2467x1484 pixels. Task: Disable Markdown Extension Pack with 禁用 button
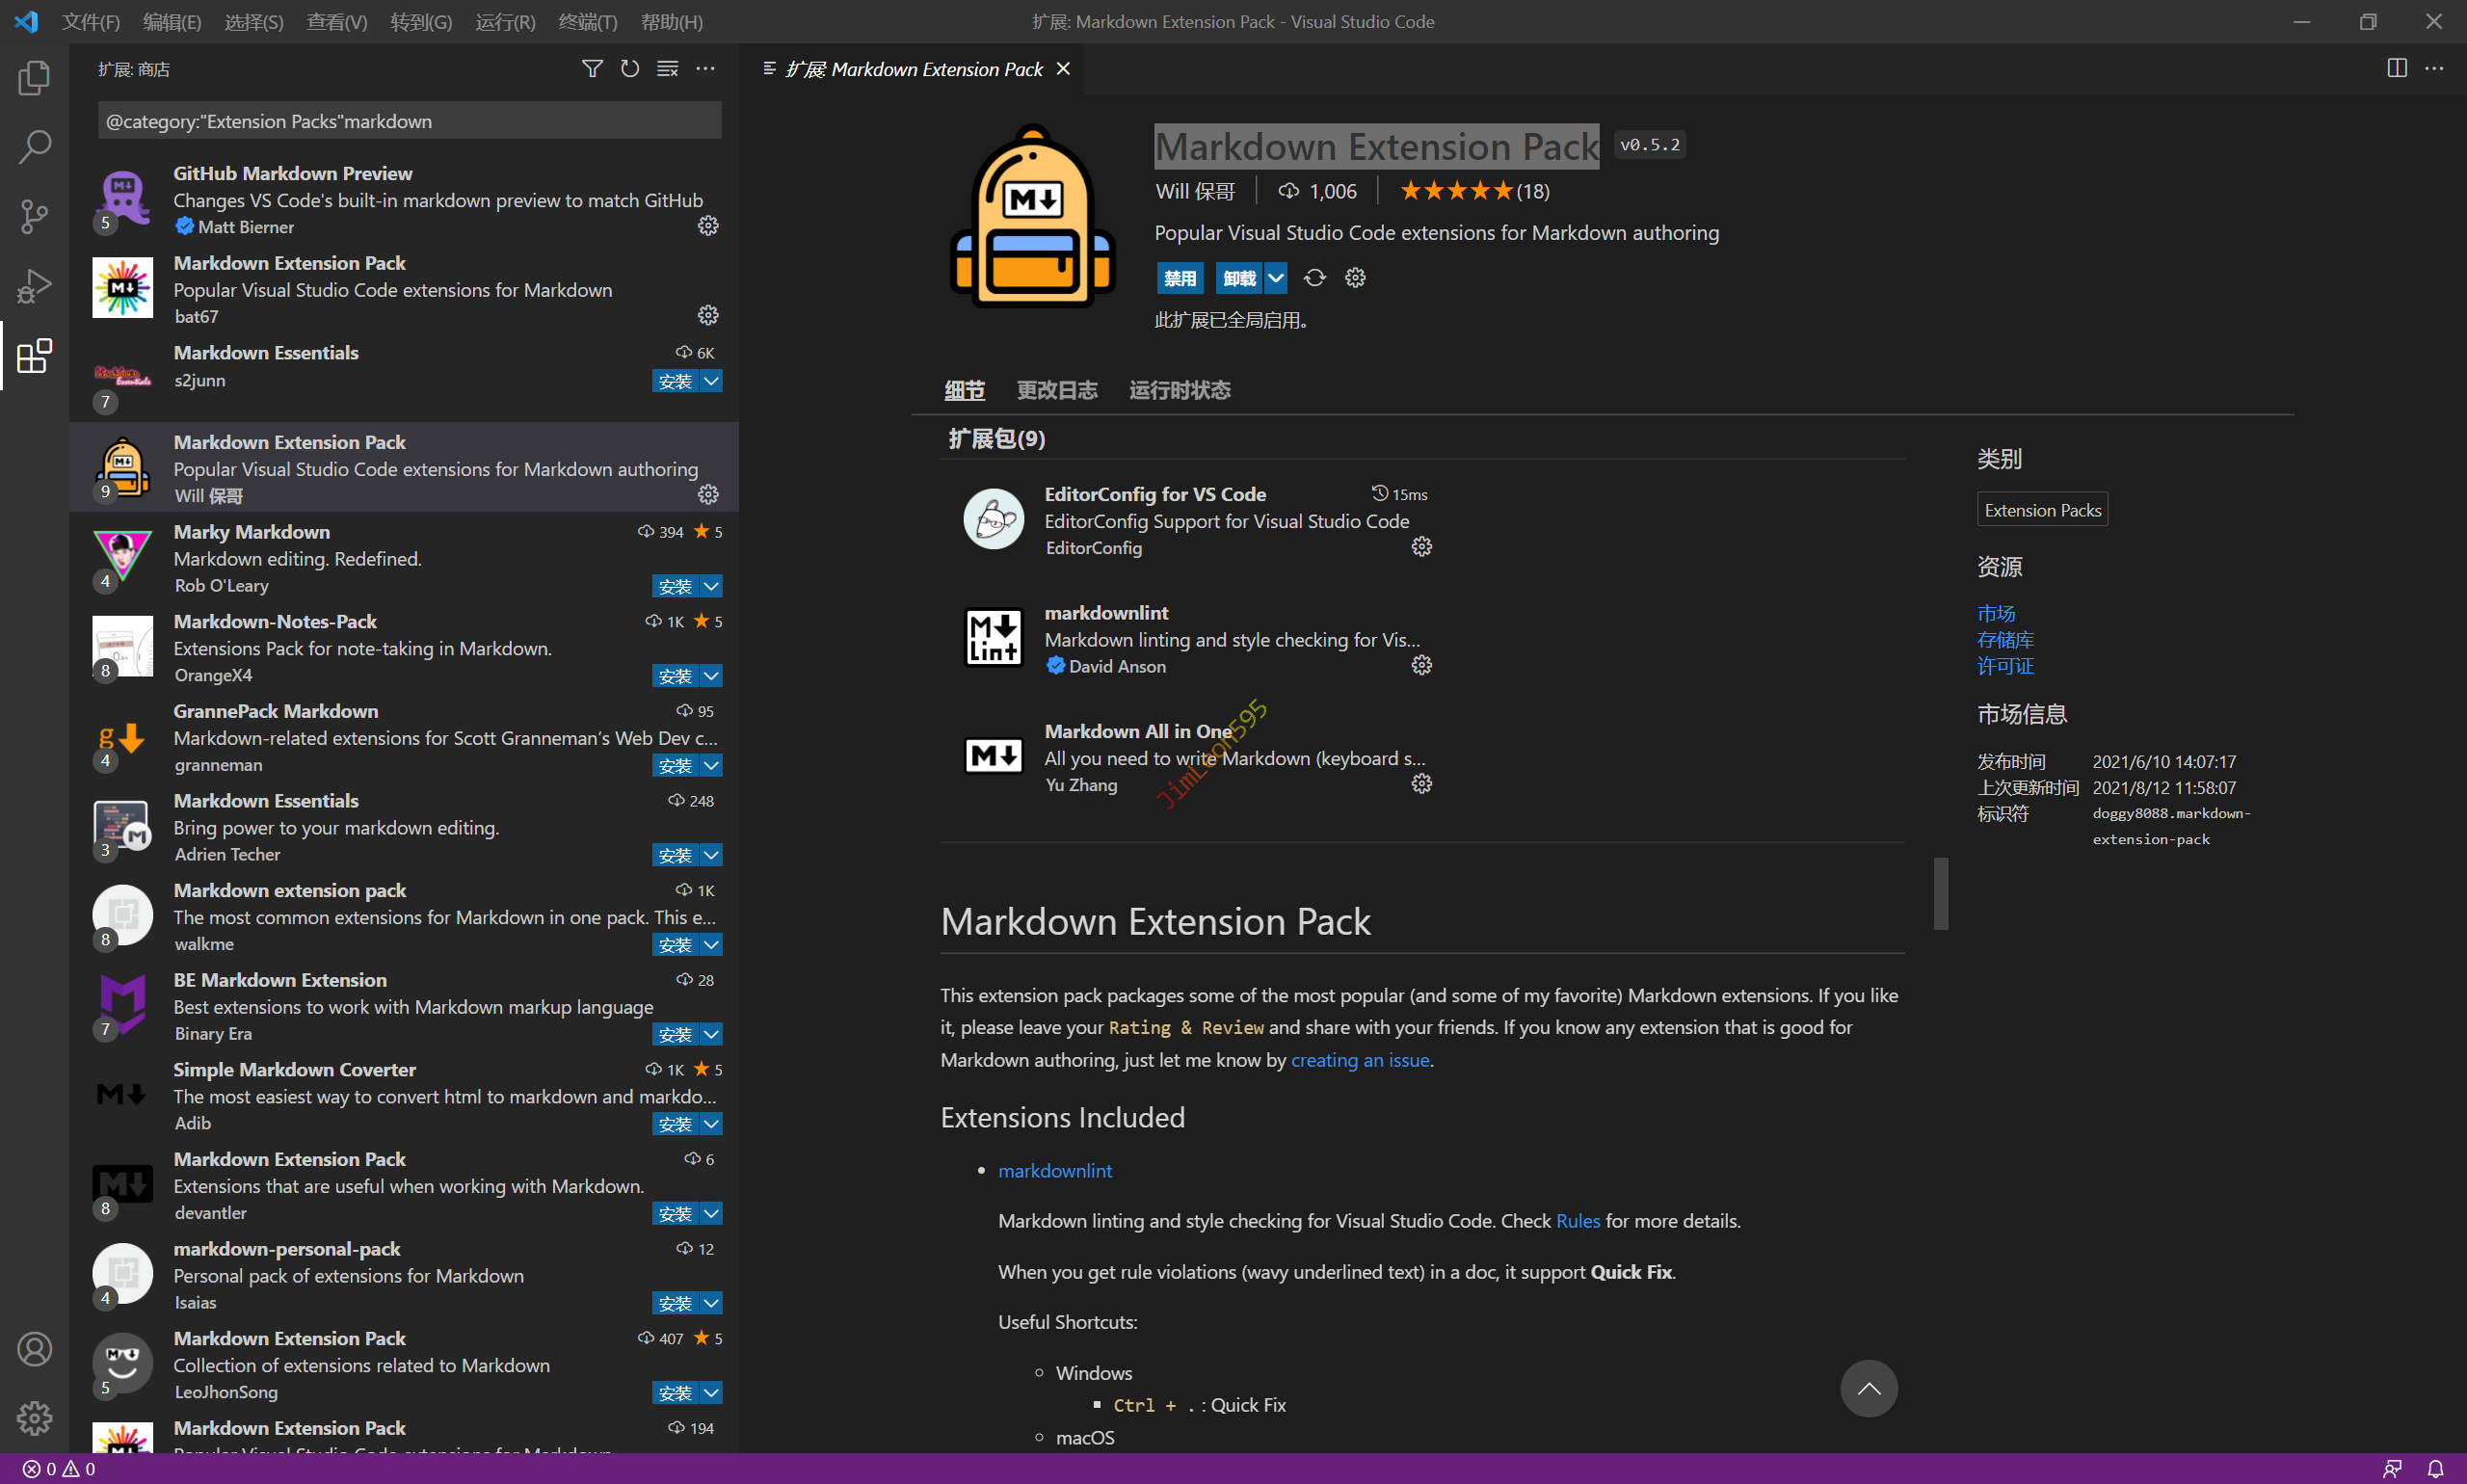(1179, 278)
